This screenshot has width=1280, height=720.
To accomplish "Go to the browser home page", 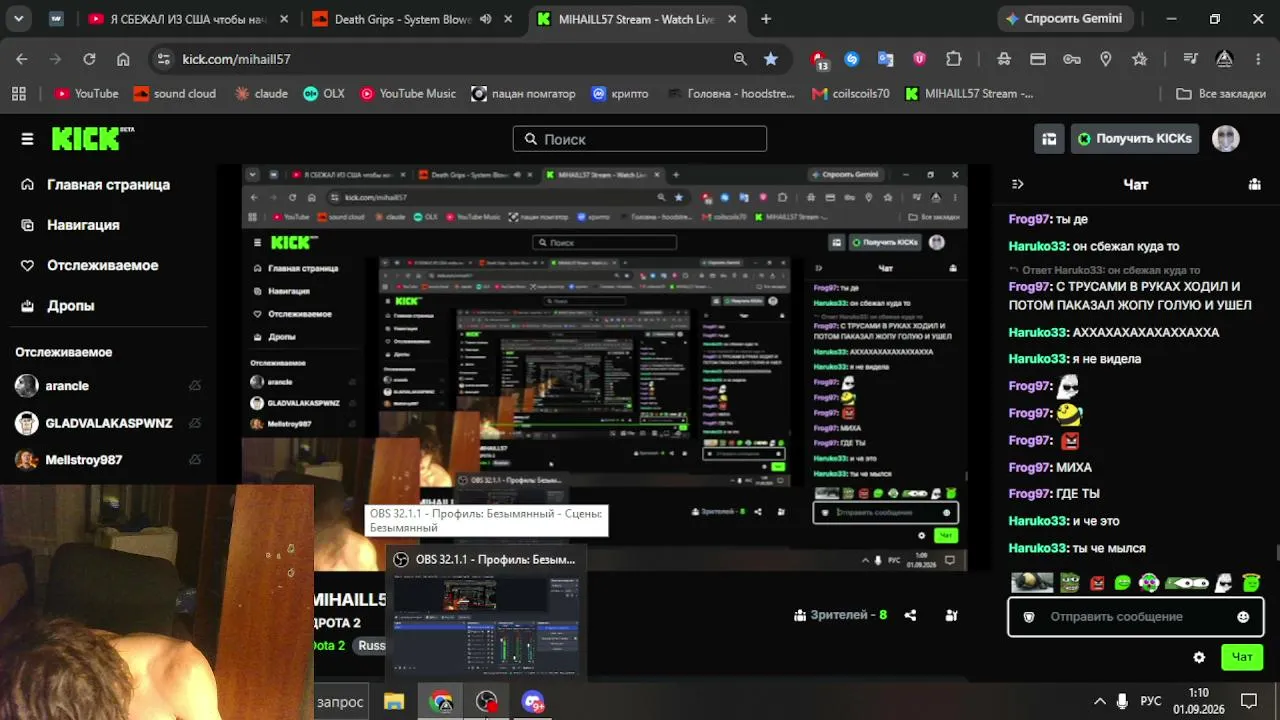I will (123, 59).
